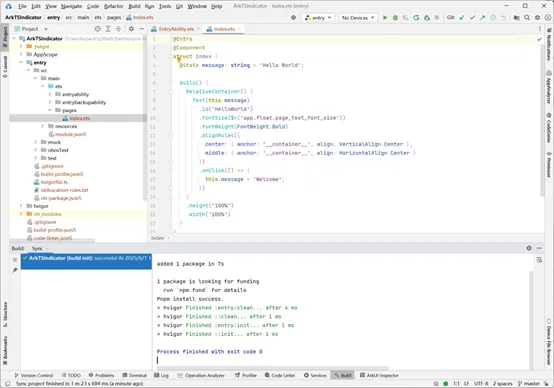This screenshot has height=388, width=554.
Task: Expand the entryability folder
Action: [50, 94]
